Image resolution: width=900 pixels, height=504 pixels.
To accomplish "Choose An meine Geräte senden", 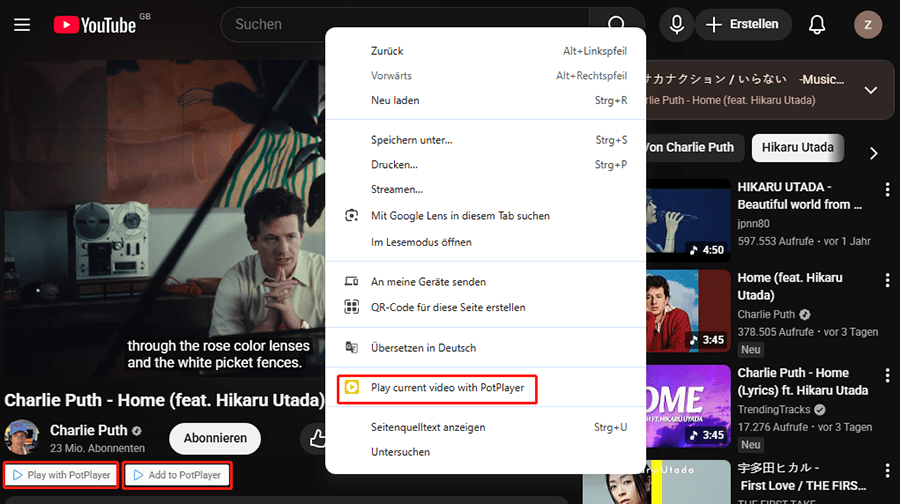I will pyautogui.click(x=486, y=282).
